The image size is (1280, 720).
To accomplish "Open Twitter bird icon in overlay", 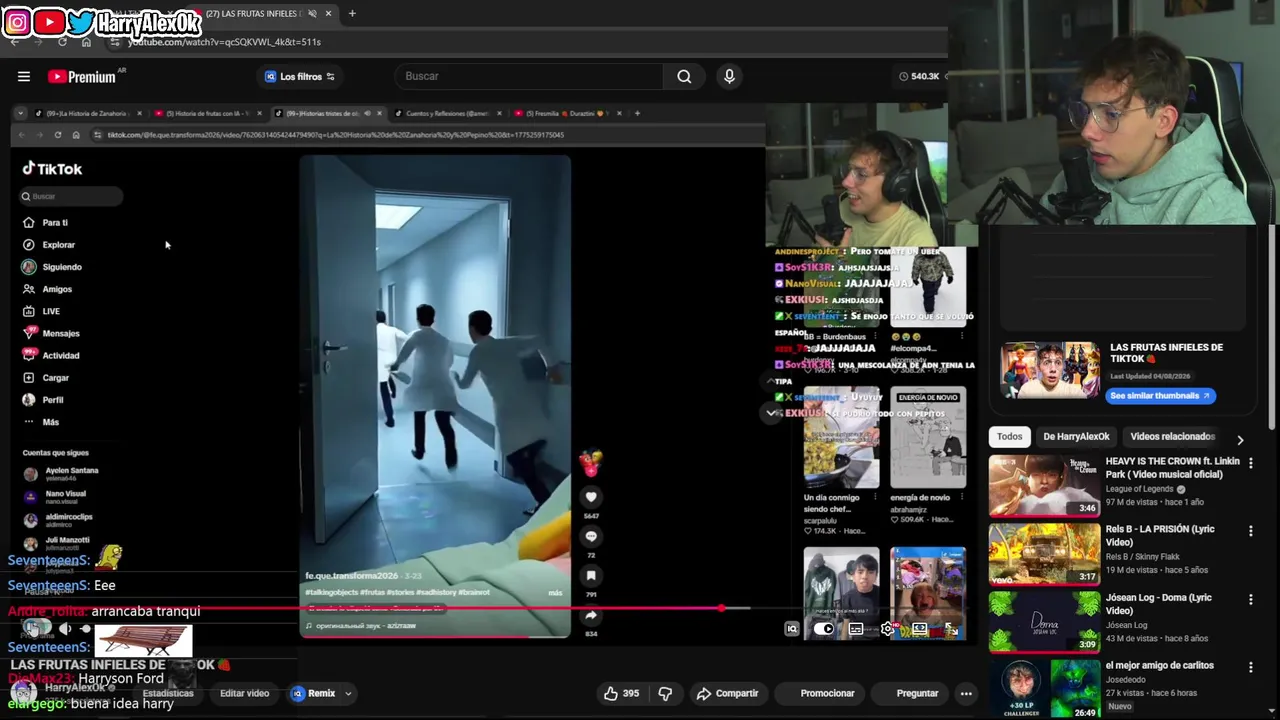I will tap(82, 21).
